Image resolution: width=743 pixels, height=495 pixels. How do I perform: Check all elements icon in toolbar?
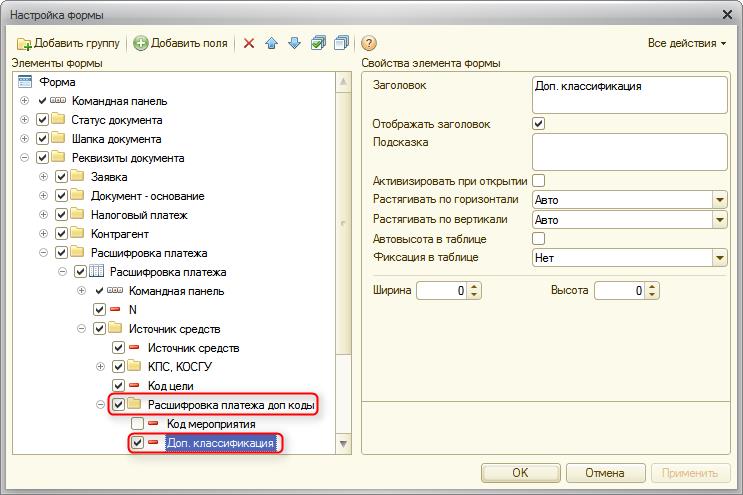pyautogui.click(x=318, y=44)
